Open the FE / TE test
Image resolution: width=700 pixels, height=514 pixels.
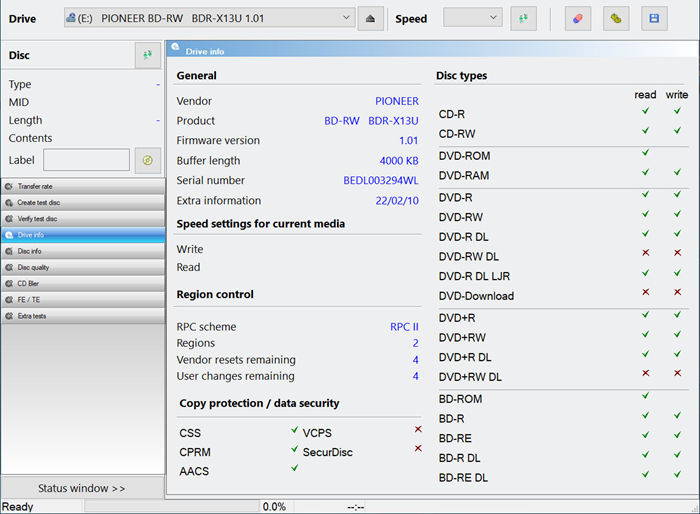pyautogui.click(x=83, y=300)
